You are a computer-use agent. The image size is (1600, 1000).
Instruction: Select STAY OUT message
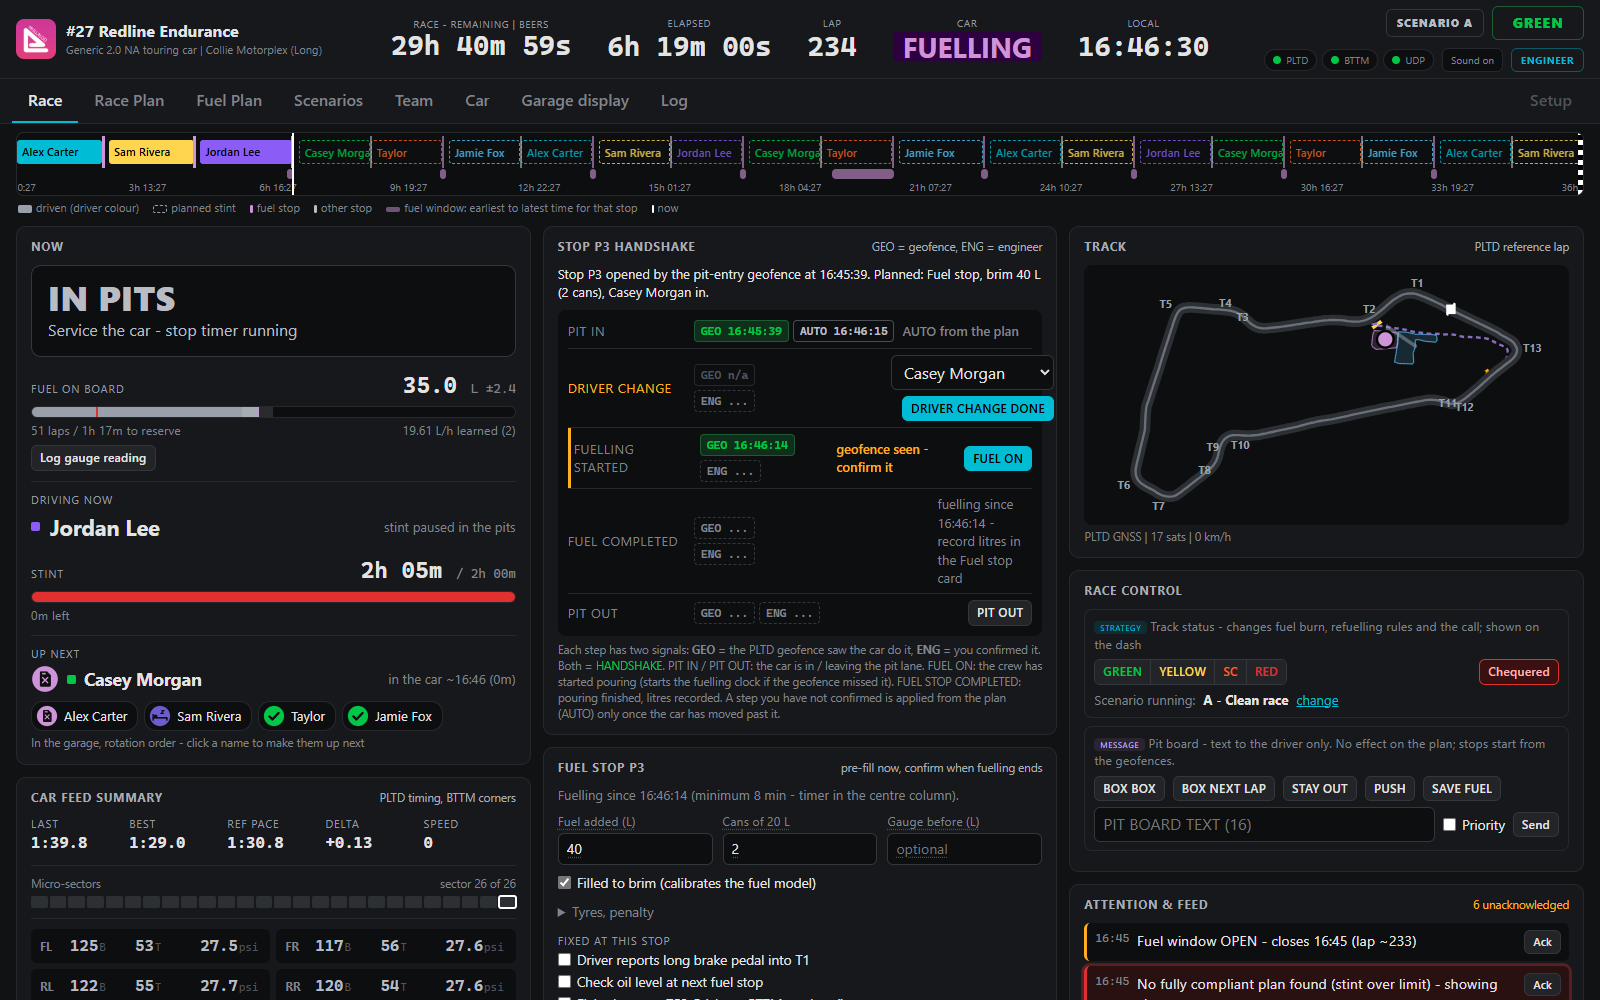coord(1319,789)
